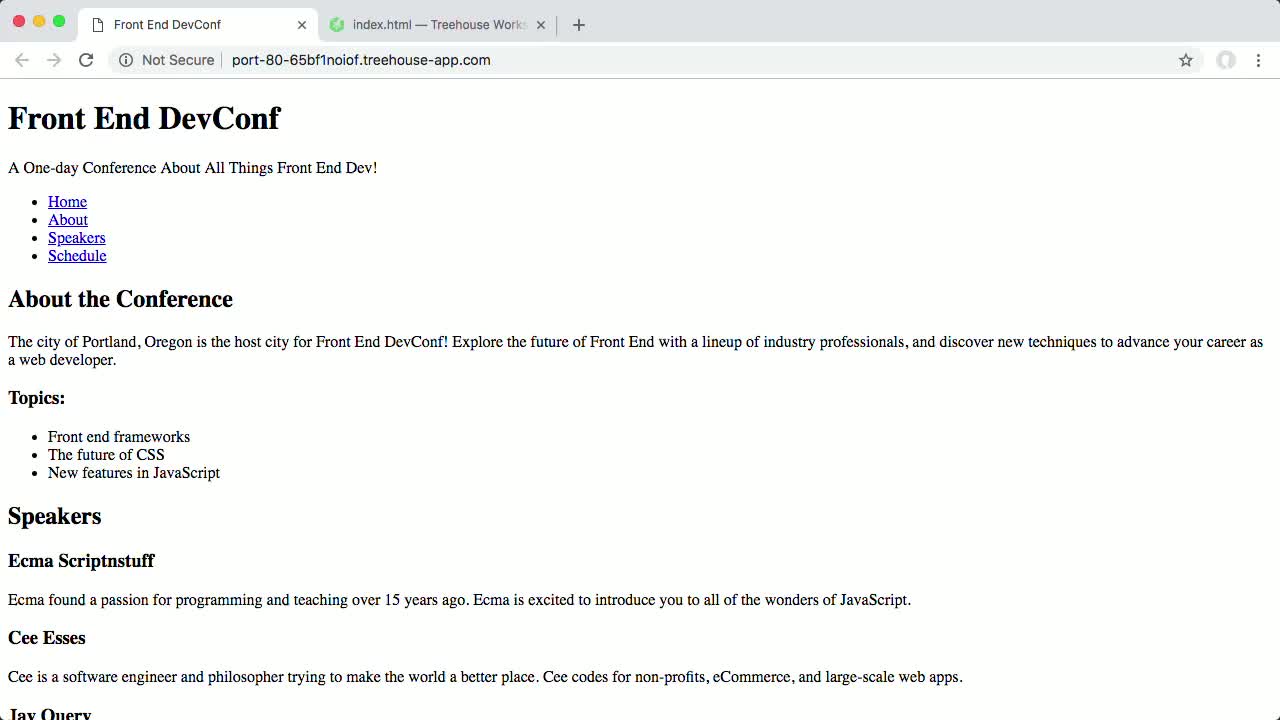Open the Chrome profile avatar menu
Viewport: 1280px width, 720px height.
(x=1226, y=60)
